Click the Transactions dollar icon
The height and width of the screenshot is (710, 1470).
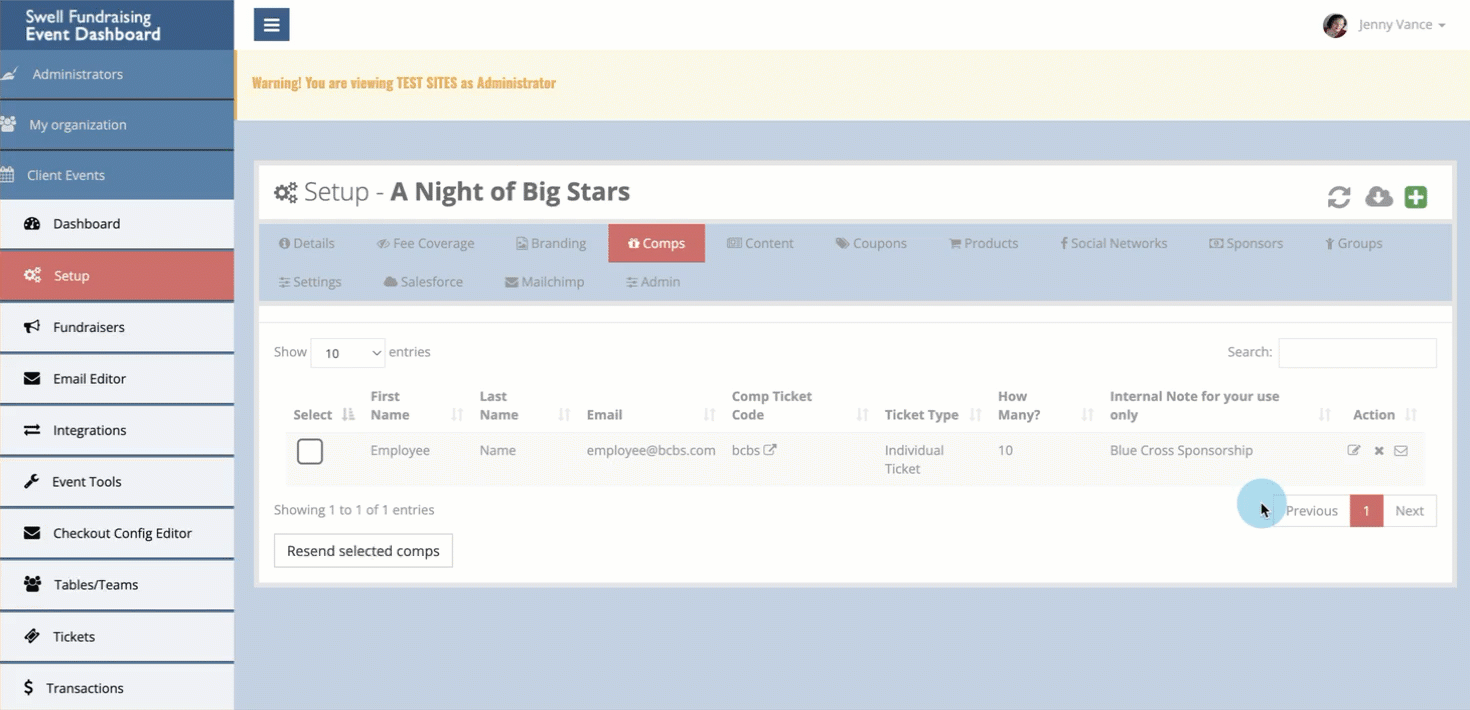tap(29, 688)
